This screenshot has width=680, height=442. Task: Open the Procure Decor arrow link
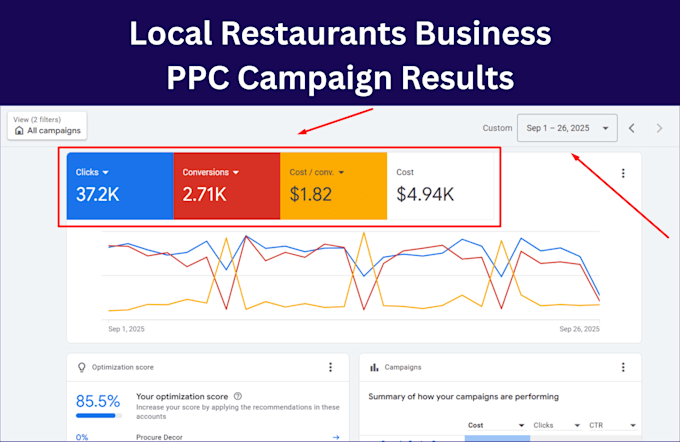(336, 437)
